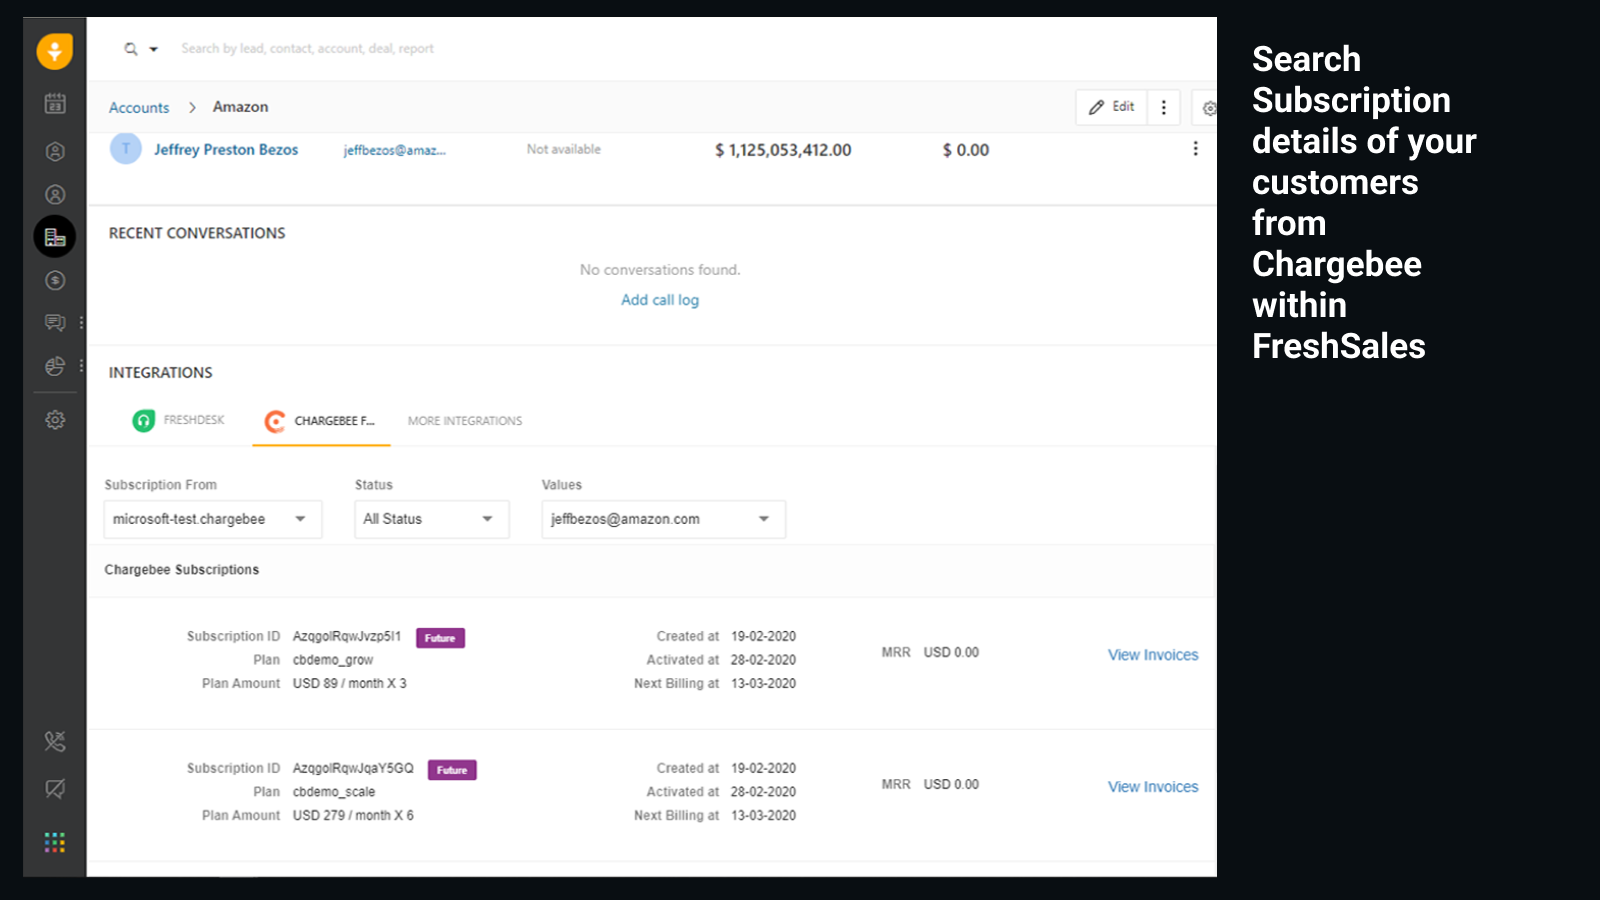Click the disabled chat icon near sidebar bottom
The width and height of the screenshot is (1600, 900).
(55, 789)
